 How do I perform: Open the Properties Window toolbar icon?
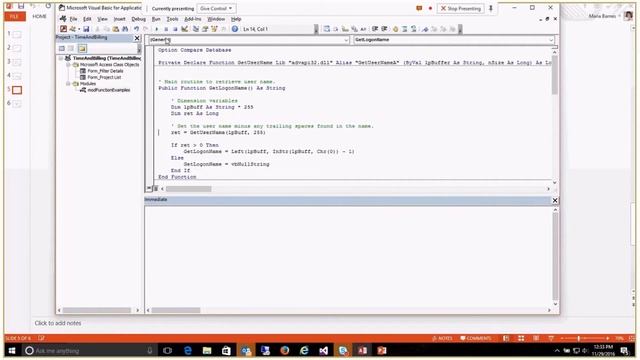tap(205, 29)
